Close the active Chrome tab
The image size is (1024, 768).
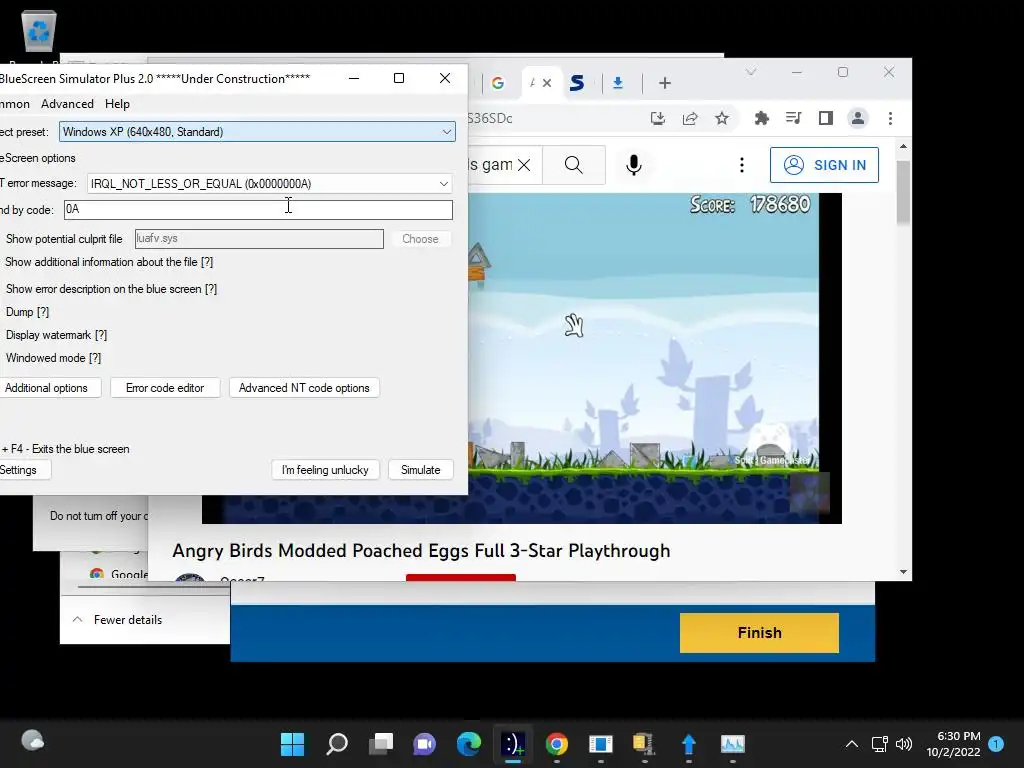click(547, 83)
